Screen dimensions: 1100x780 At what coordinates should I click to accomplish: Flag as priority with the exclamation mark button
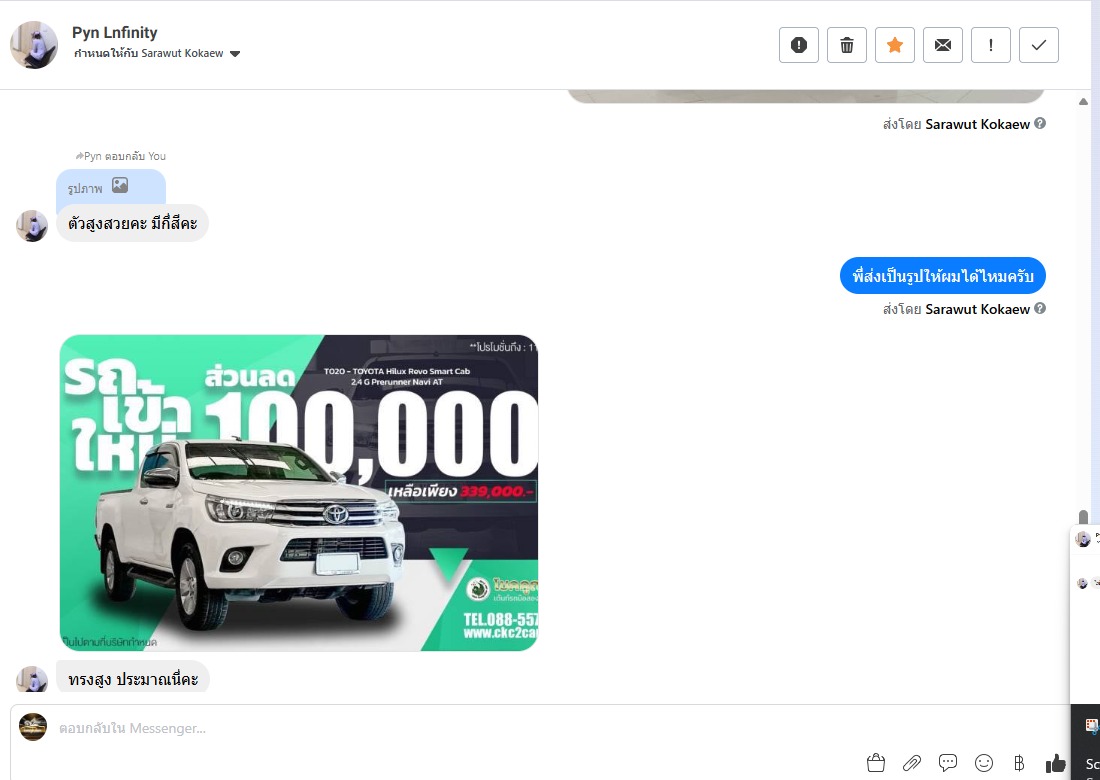[991, 45]
